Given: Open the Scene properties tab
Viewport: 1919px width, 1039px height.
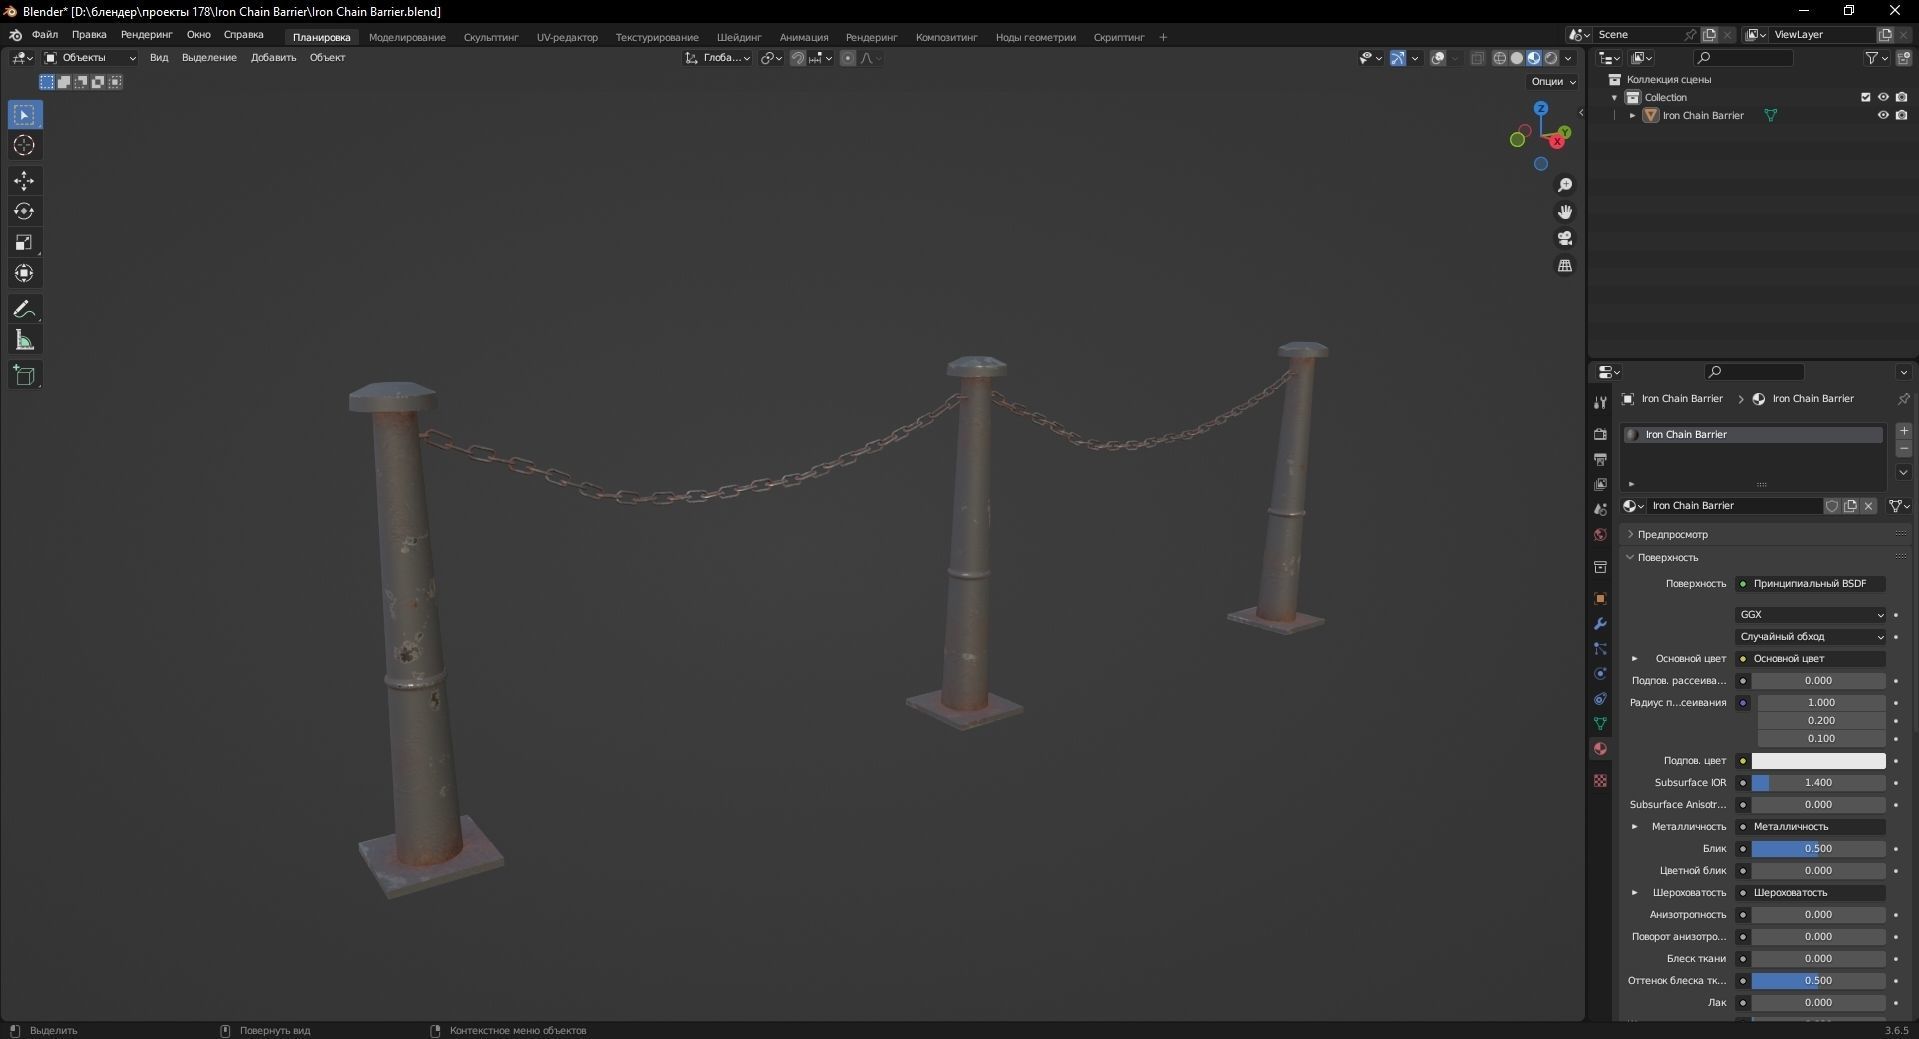Looking at the screenshot, I should [1600, 509].
